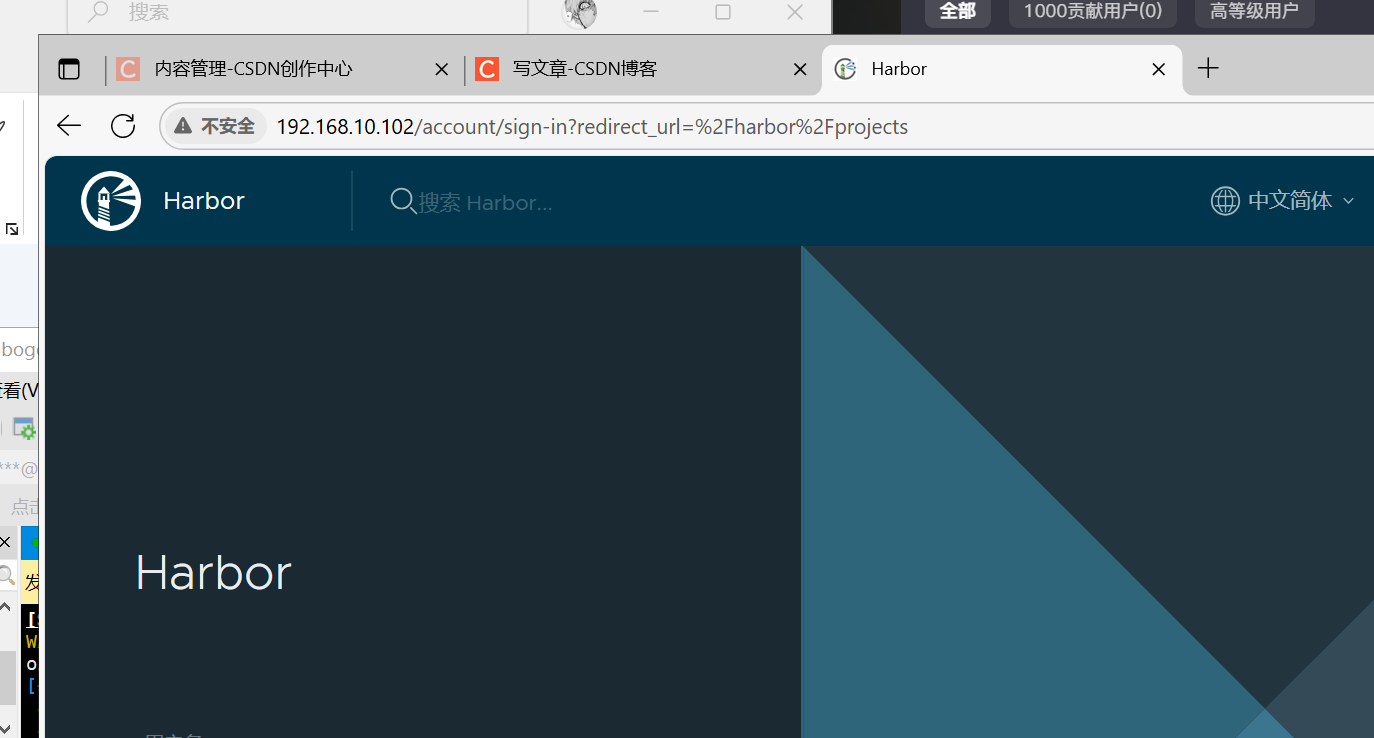Click the 全部 filter in background window
The width and height of the screenshot is (1374, 738).
coord(957,11)
